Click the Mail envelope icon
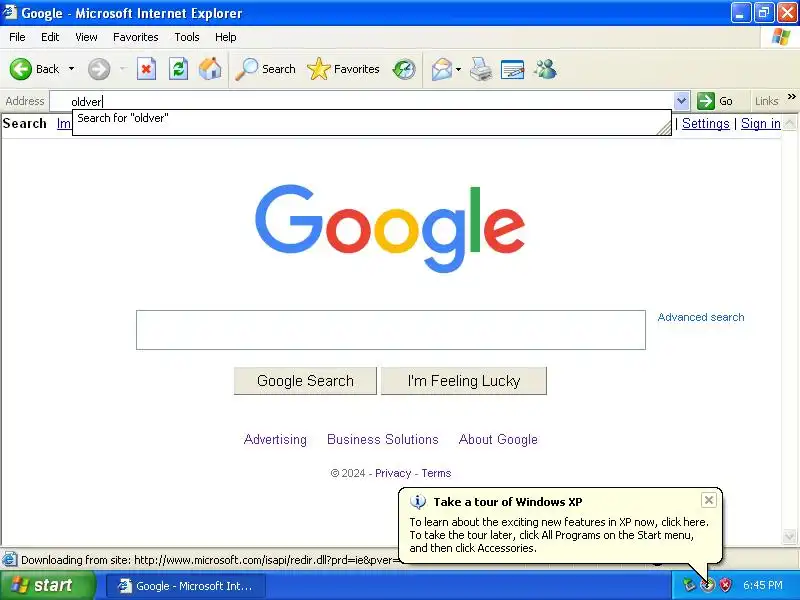The height and width of the screenshot is (600, 800). [442, 69]
